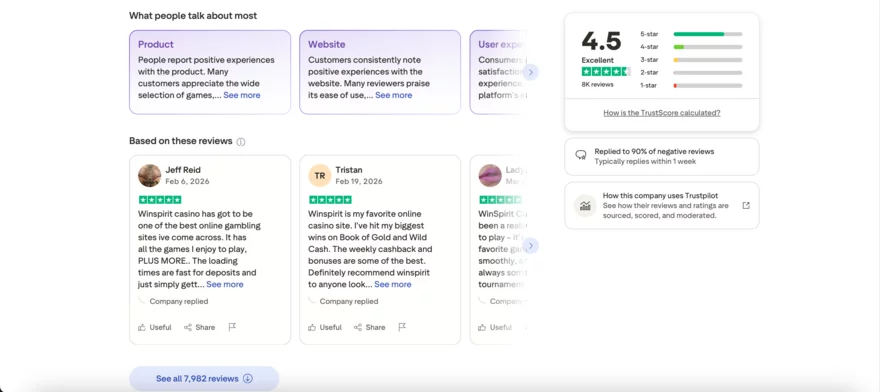The height and width of the screenshot is (392, 880).
Task: Expand See more in Product card
Action: 242,95
